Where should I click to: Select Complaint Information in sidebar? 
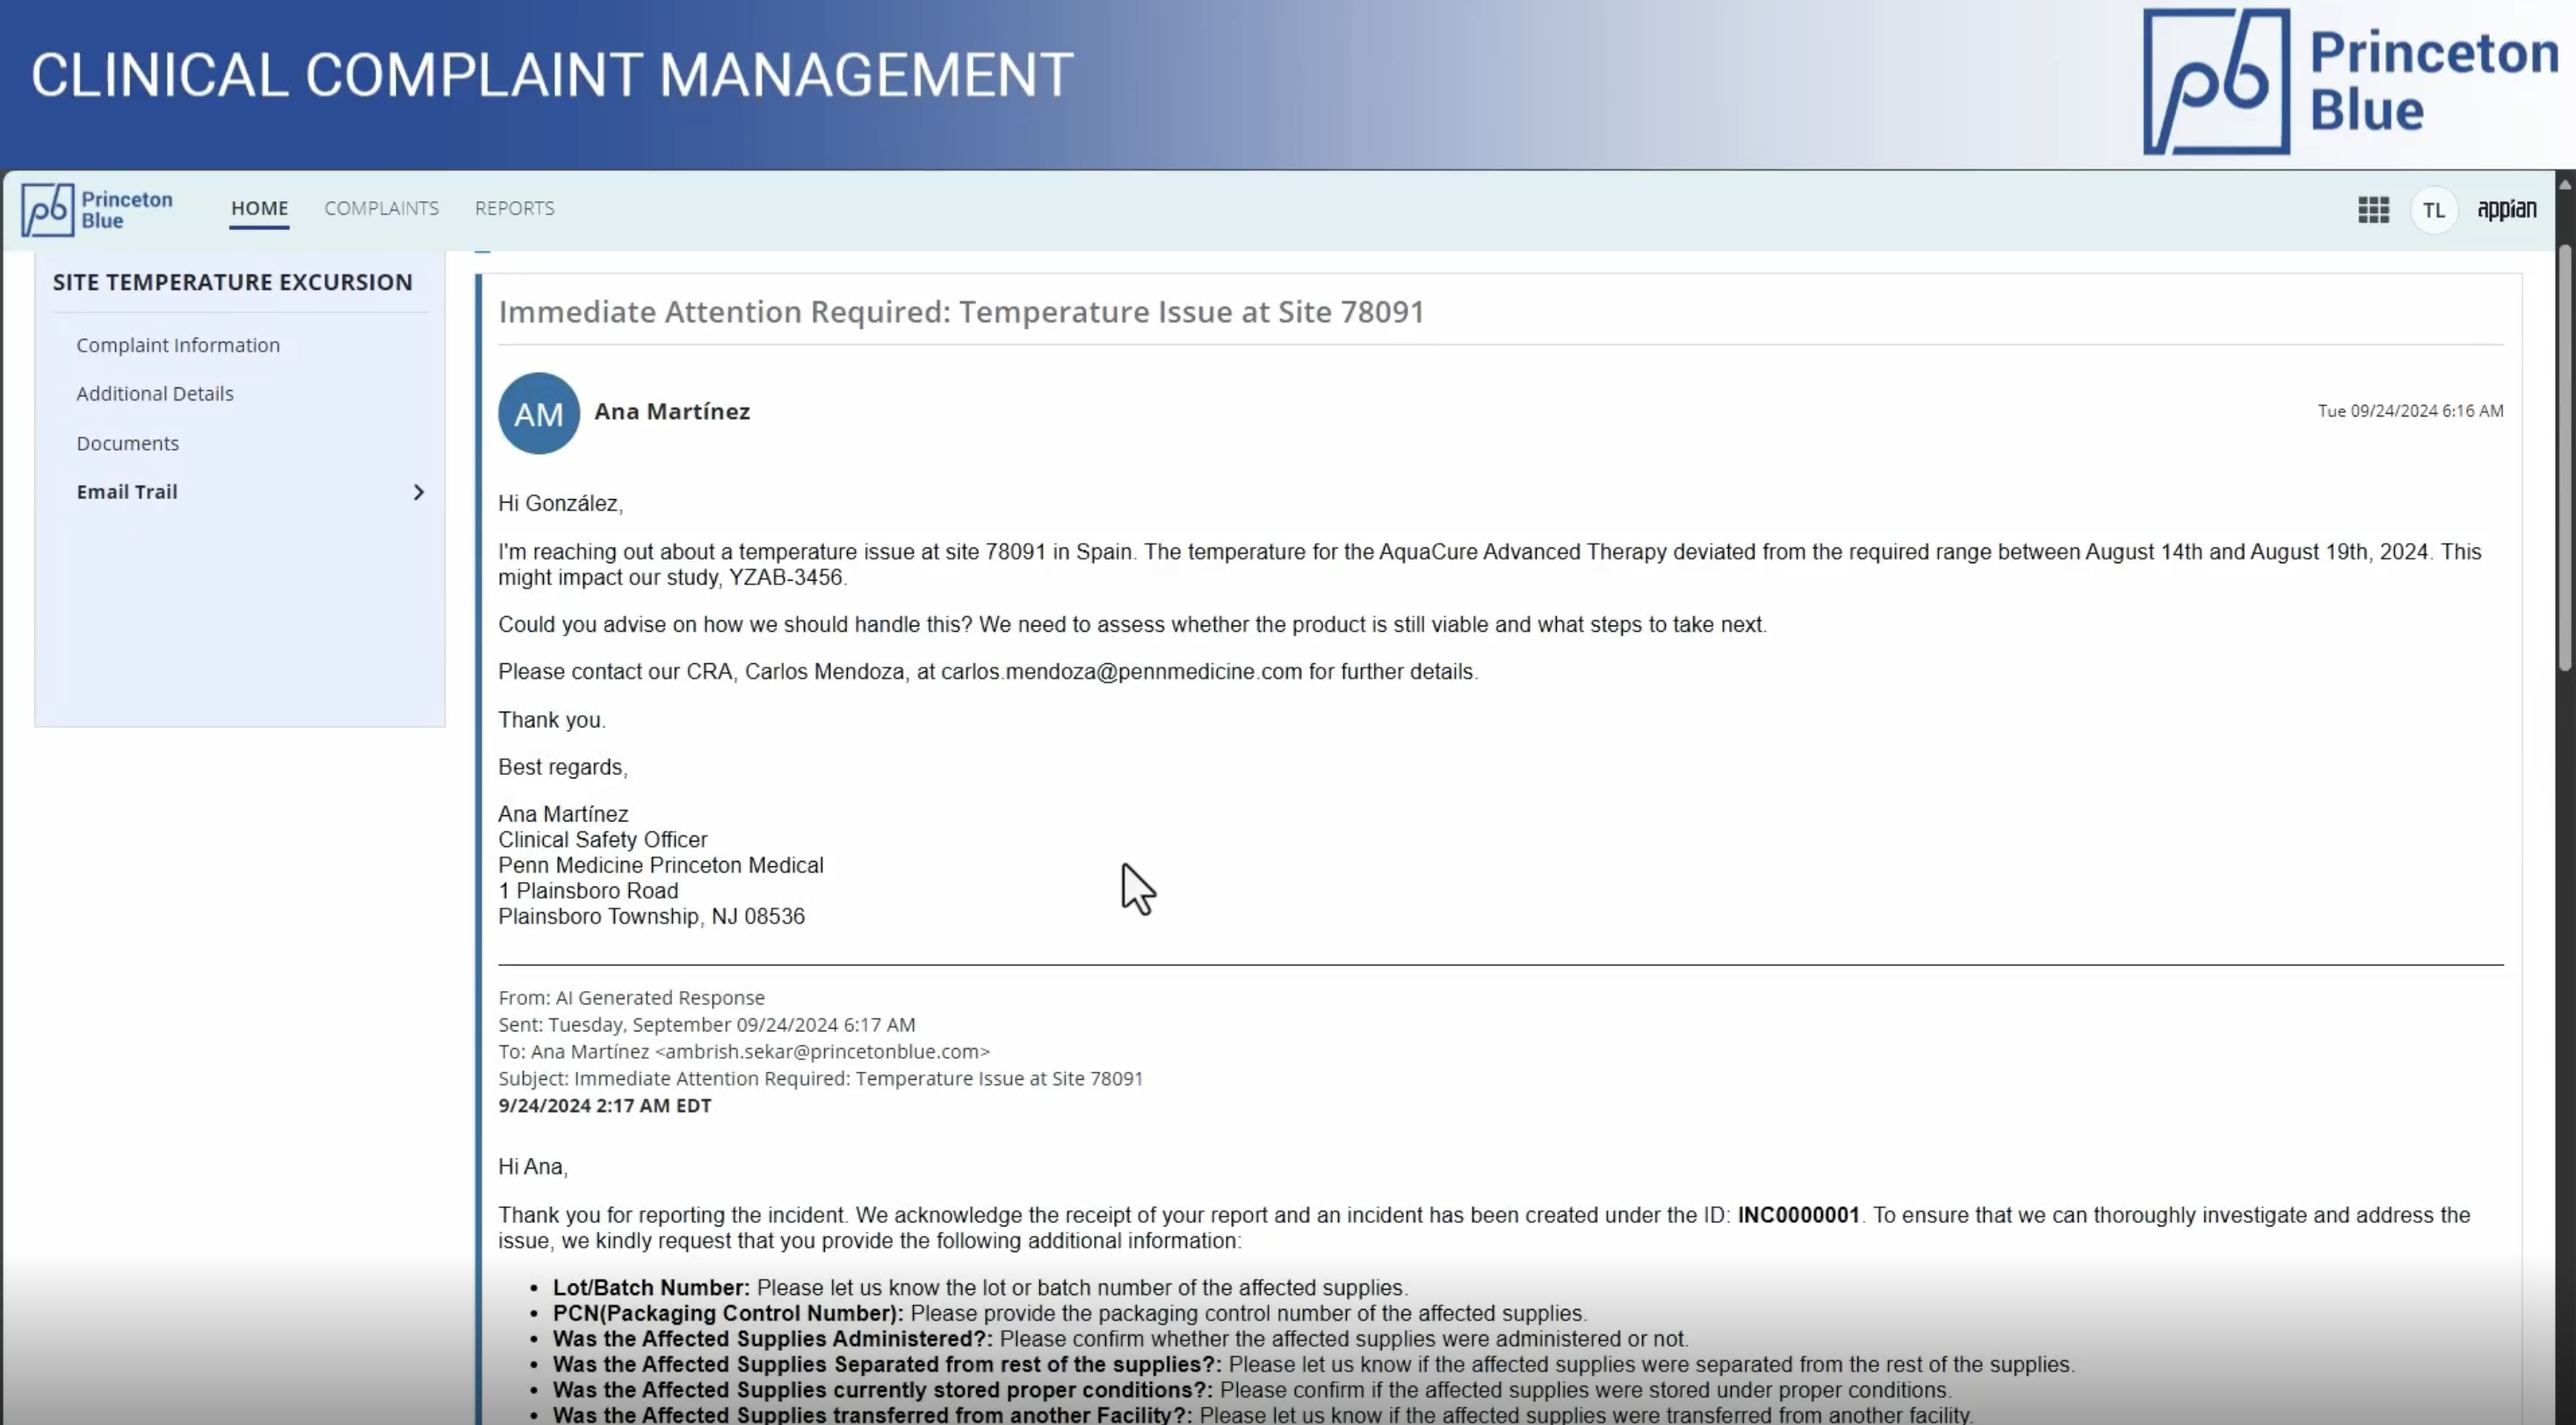pos(178,345)
